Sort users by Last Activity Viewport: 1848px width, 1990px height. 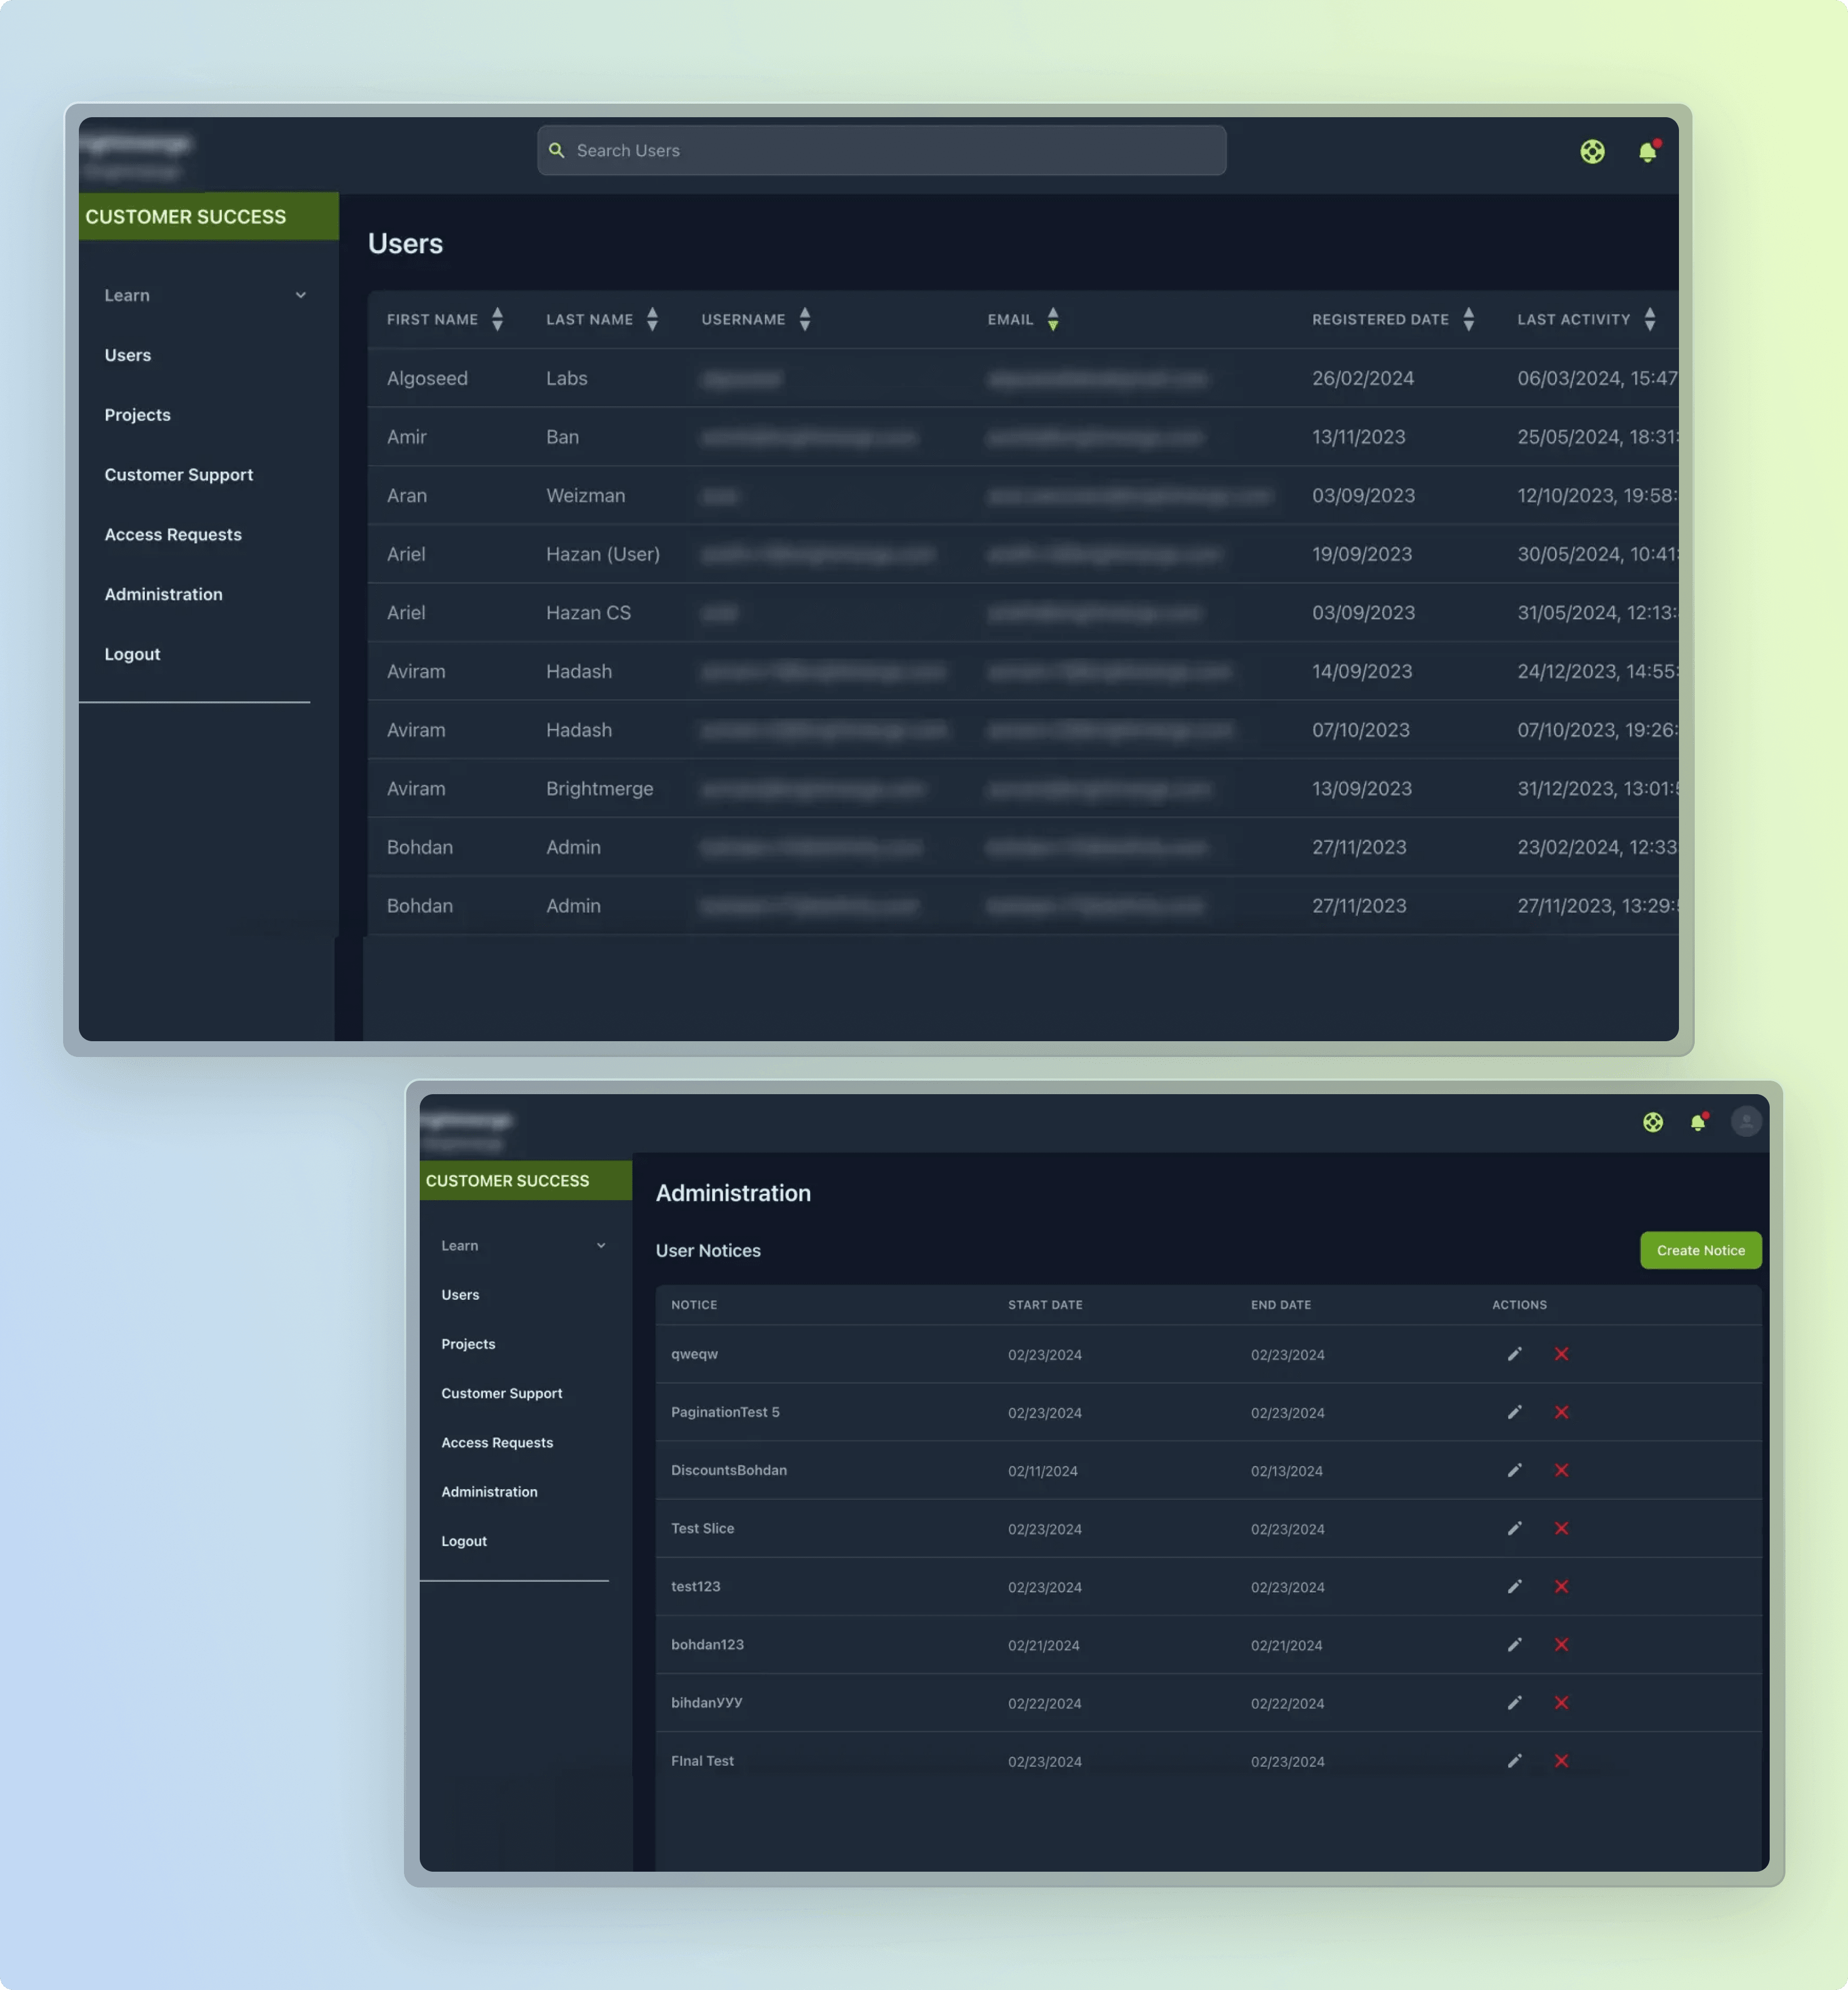1649,319
